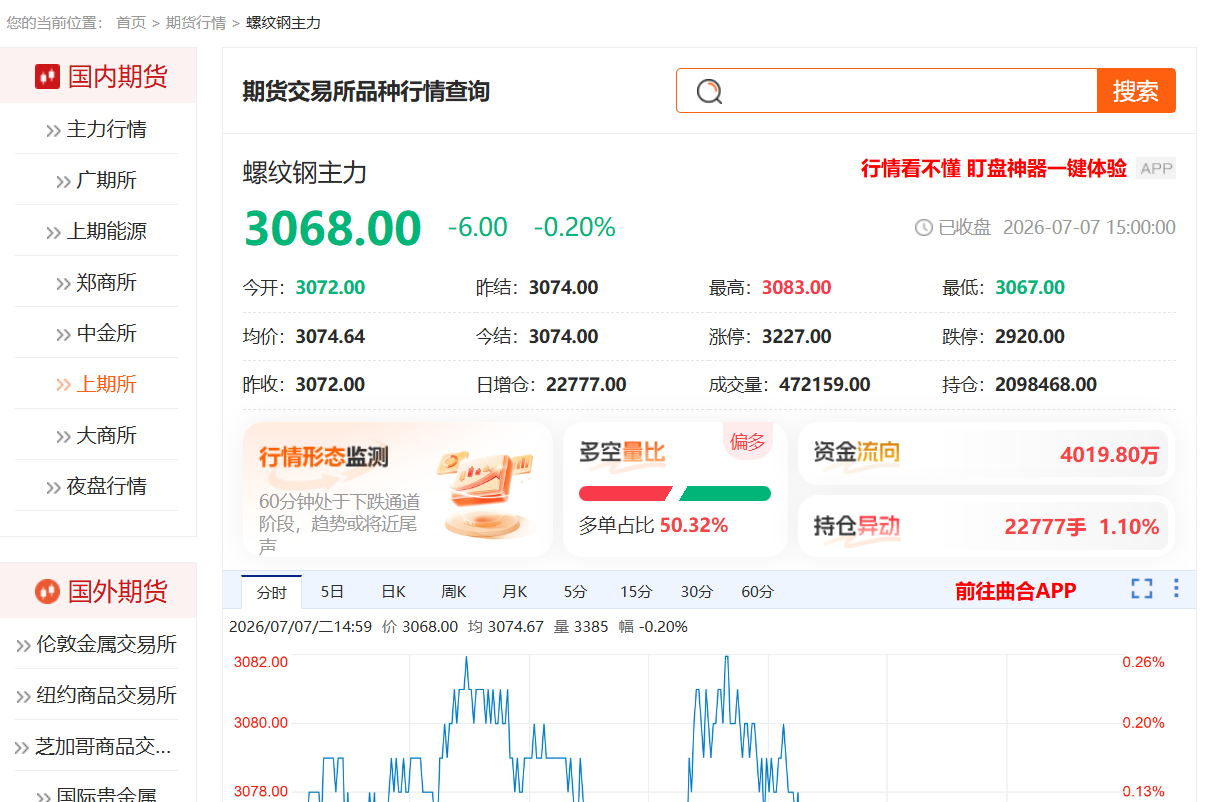Click the orange 搜索 button
Image resolution: width=1210 pixels, height=802 pixels.
click(x=1136, y=91)
